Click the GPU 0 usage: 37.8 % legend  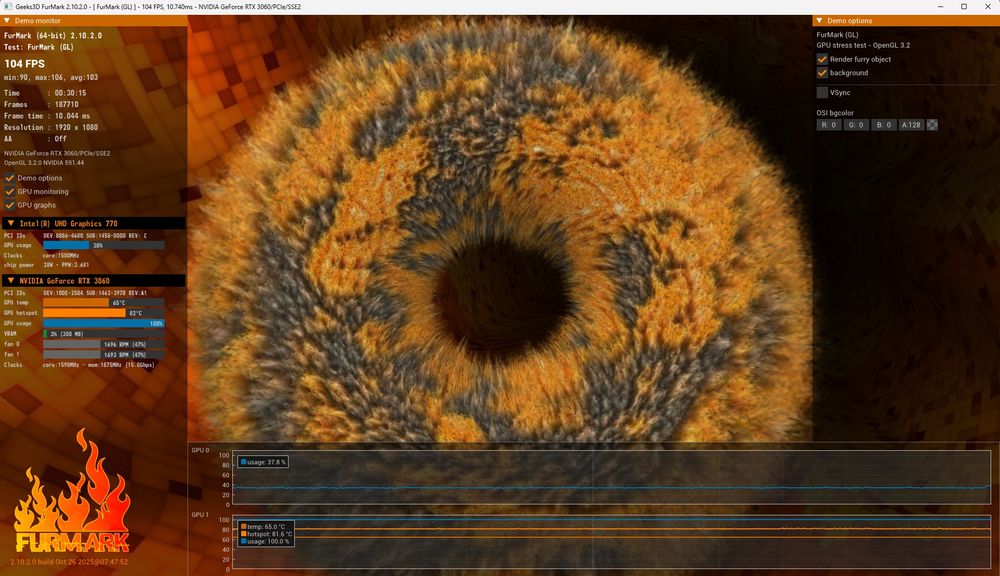click(263, 462)
